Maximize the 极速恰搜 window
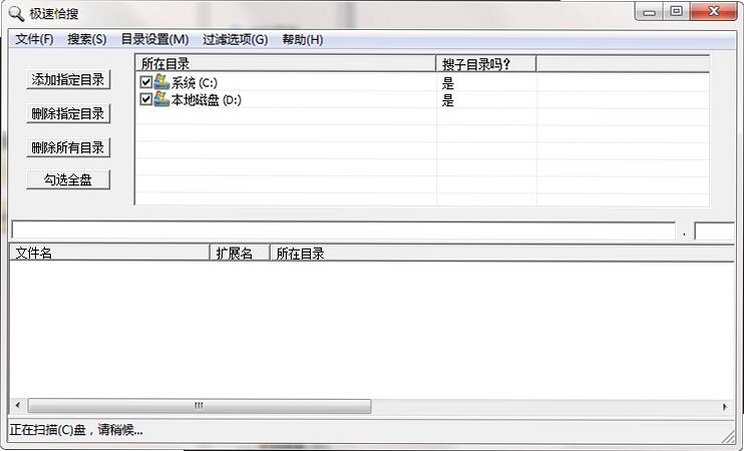The height and width of the screenshot is (451, 744). pos(676,11)
